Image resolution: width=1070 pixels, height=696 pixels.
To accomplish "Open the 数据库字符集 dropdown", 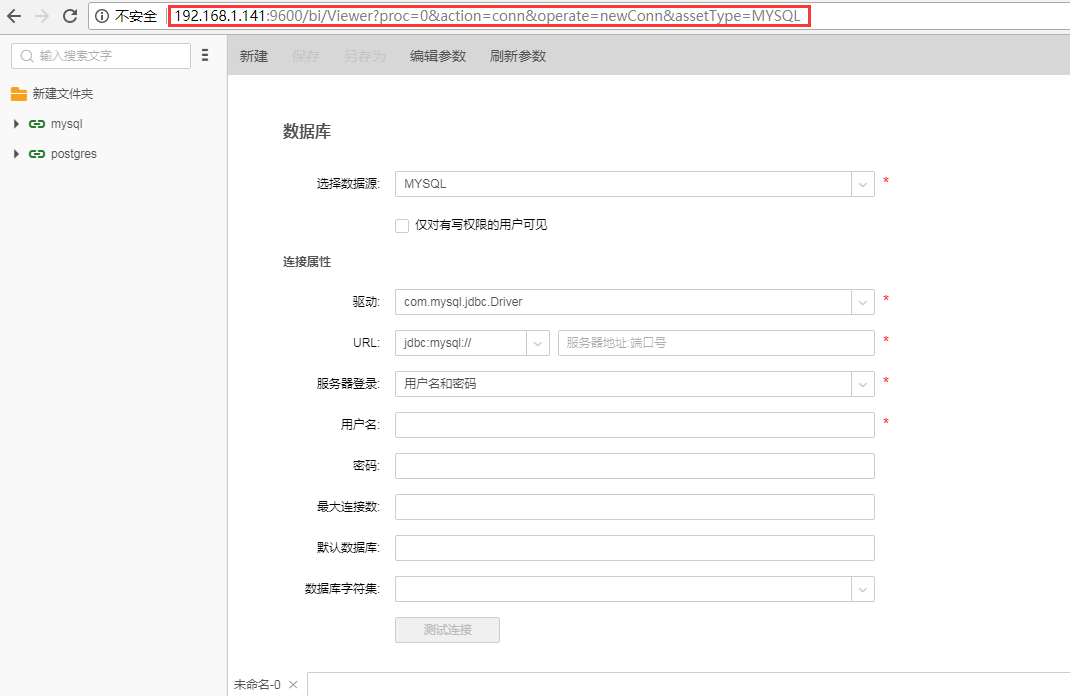I will 863,589.
